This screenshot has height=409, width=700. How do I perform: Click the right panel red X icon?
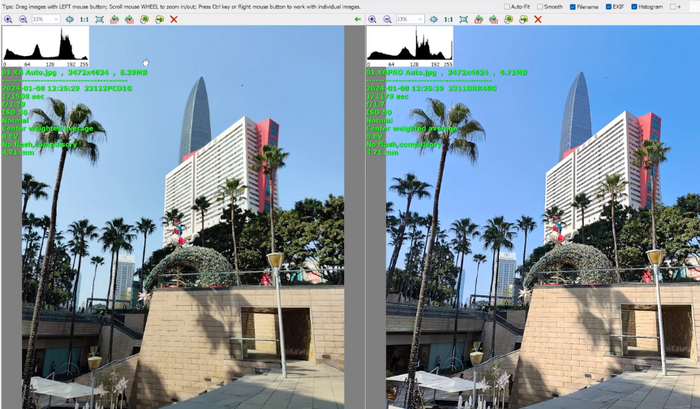pyautogui.click(x=538, y=19)
